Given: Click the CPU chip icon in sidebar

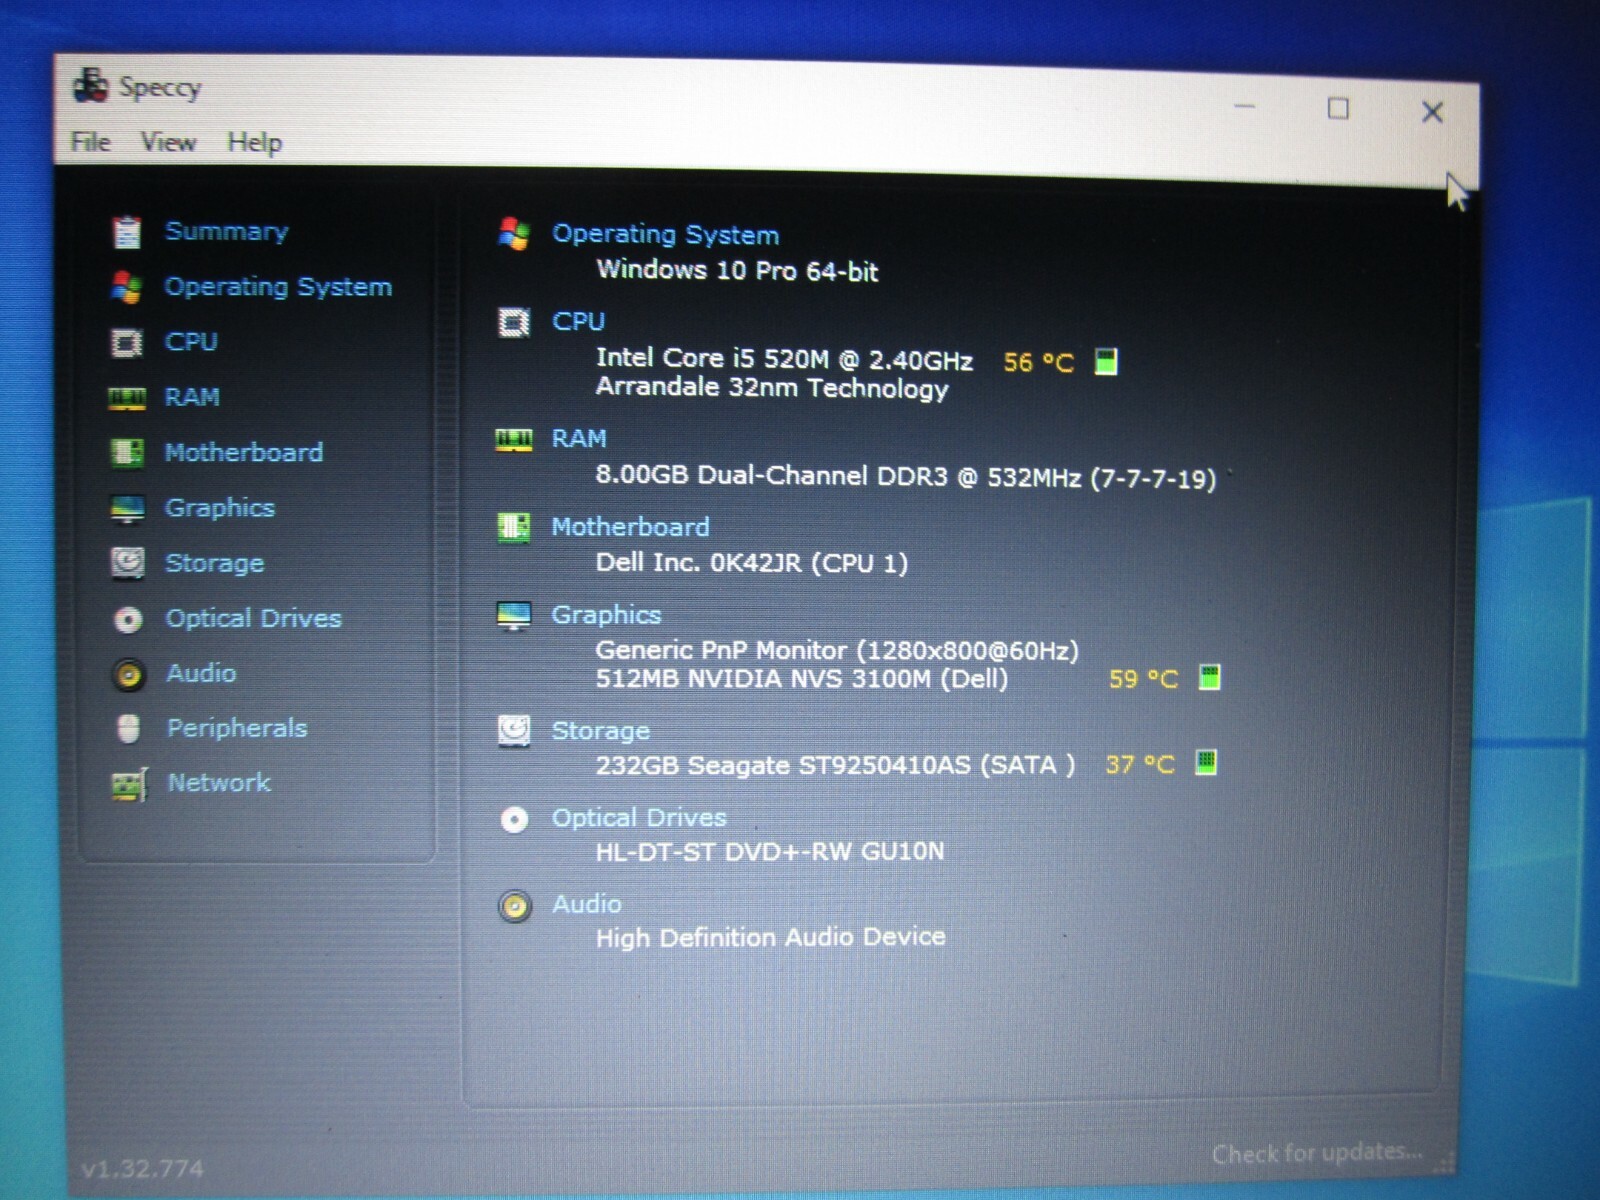Looking at the screenshot, I should click(x=127, y=343).
